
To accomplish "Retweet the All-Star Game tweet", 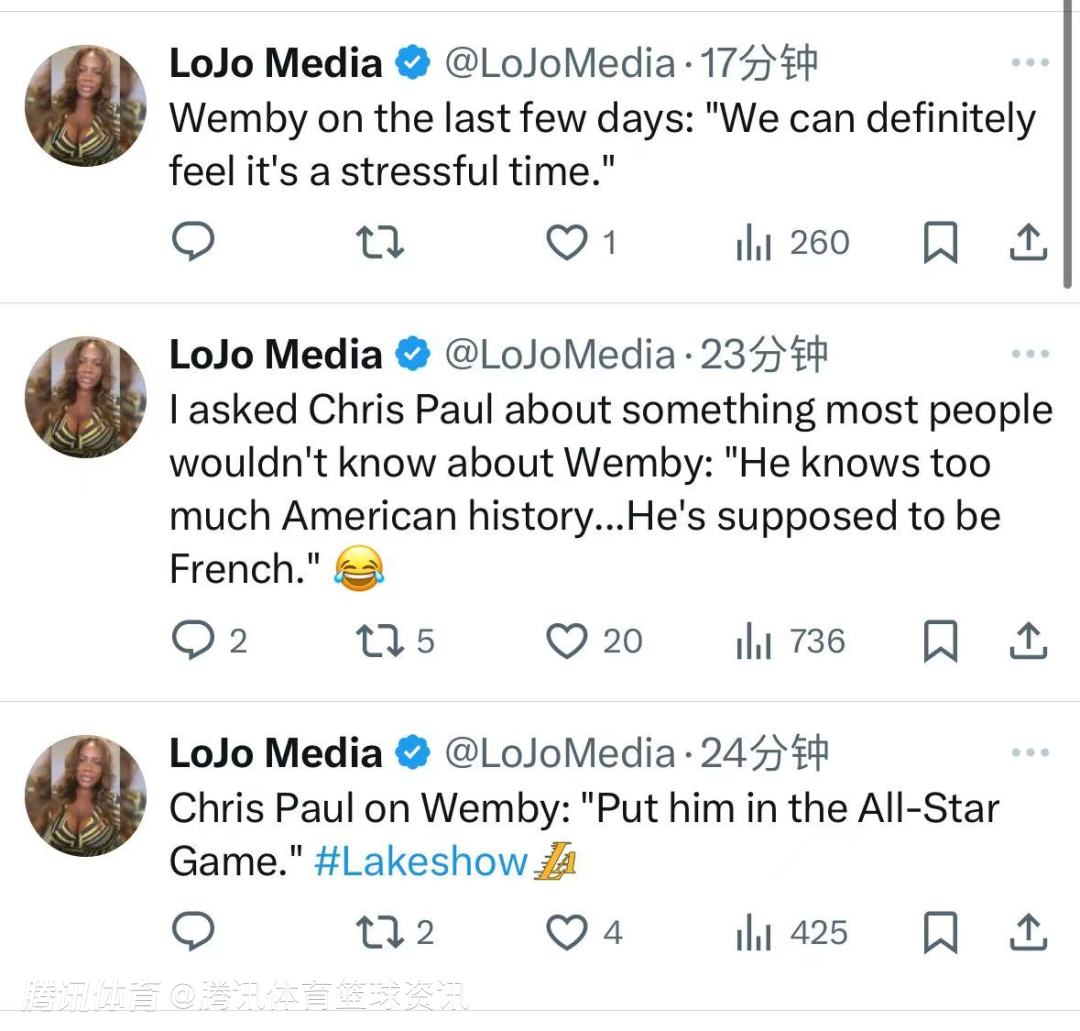I will [x=381, y=933].
